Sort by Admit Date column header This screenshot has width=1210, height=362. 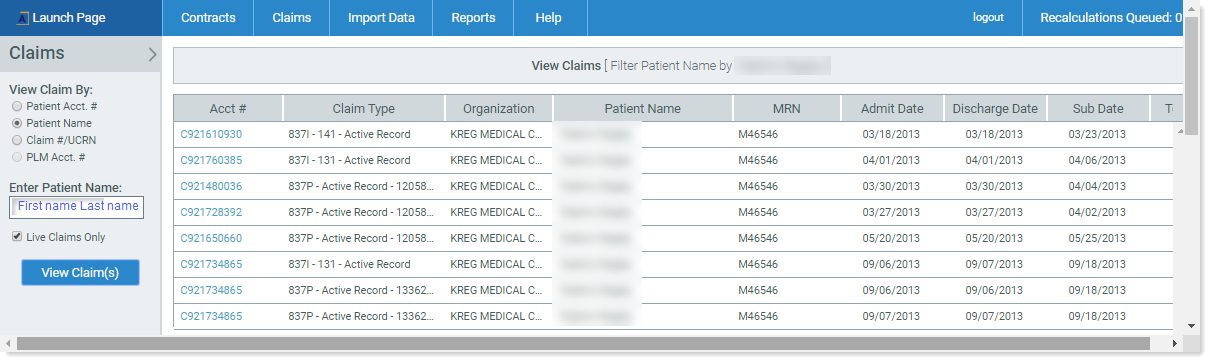891,108
